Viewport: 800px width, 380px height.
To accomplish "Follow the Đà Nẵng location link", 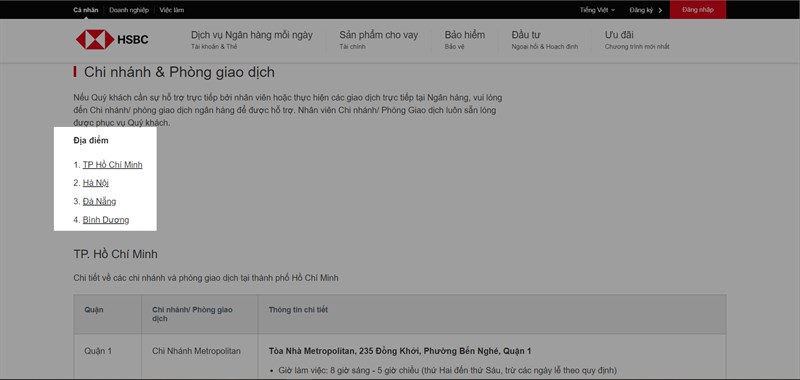I will pyautogui.click(x=99, y=201).
